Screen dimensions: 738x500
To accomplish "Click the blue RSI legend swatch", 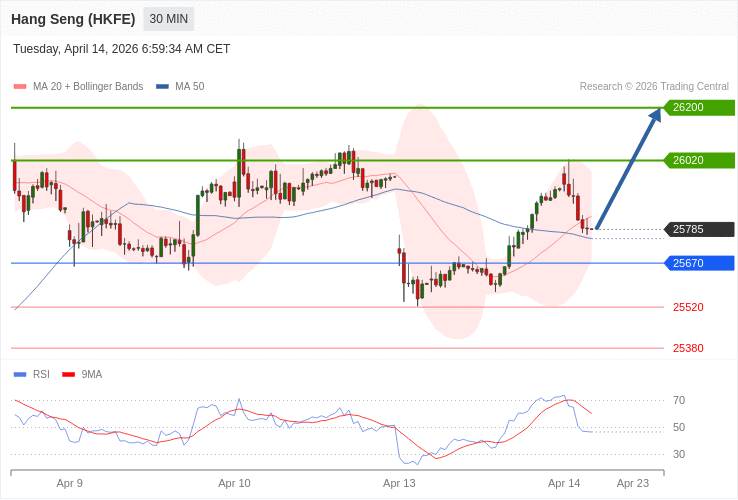I will [20, 375].
